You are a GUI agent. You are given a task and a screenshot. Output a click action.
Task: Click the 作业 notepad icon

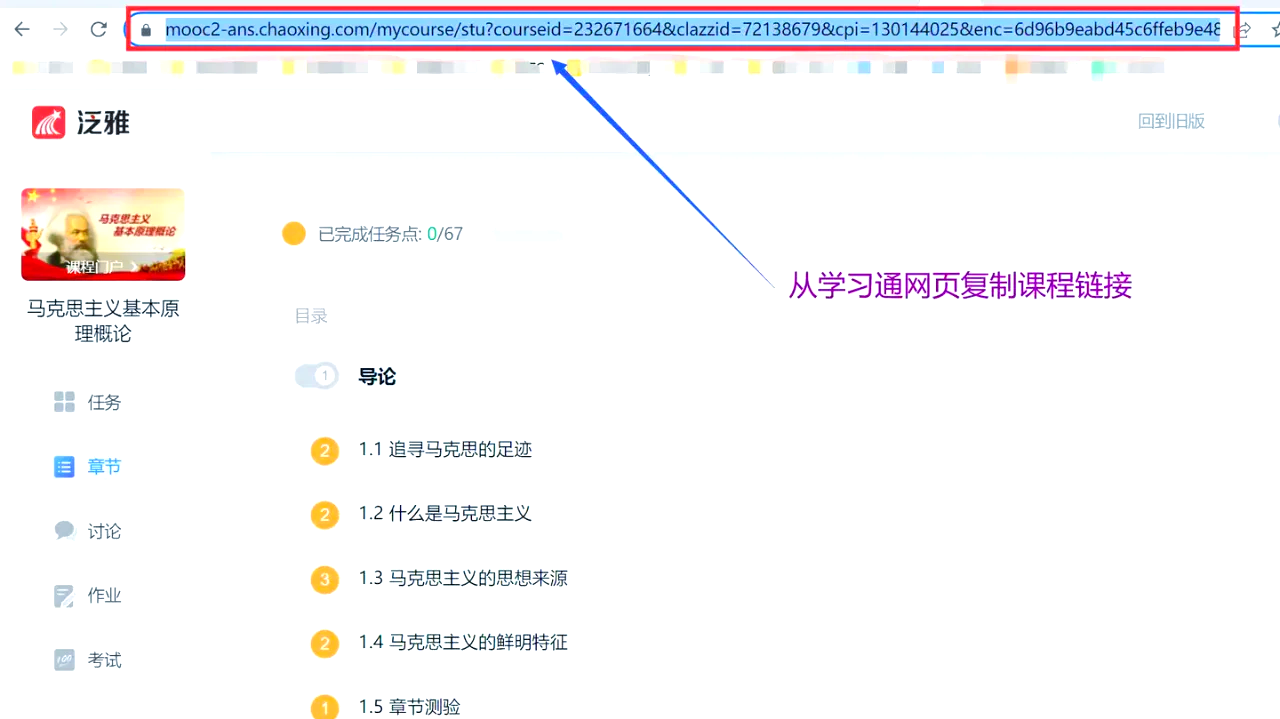click(64, 596)
